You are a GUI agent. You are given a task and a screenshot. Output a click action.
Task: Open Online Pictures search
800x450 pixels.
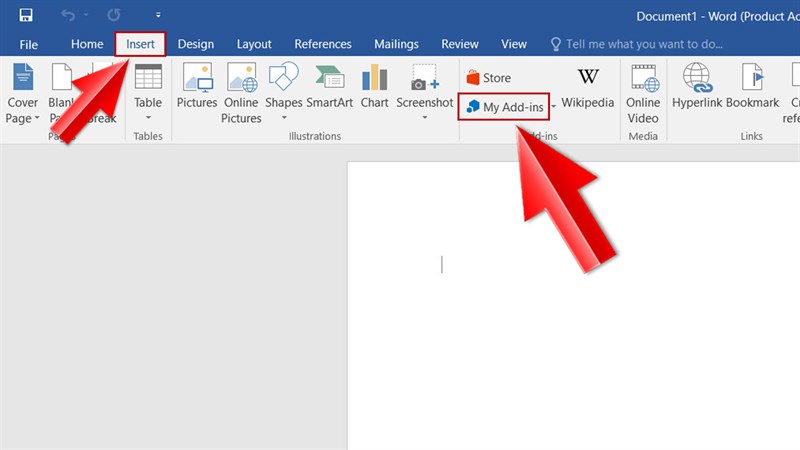click(x=241, y=93)
